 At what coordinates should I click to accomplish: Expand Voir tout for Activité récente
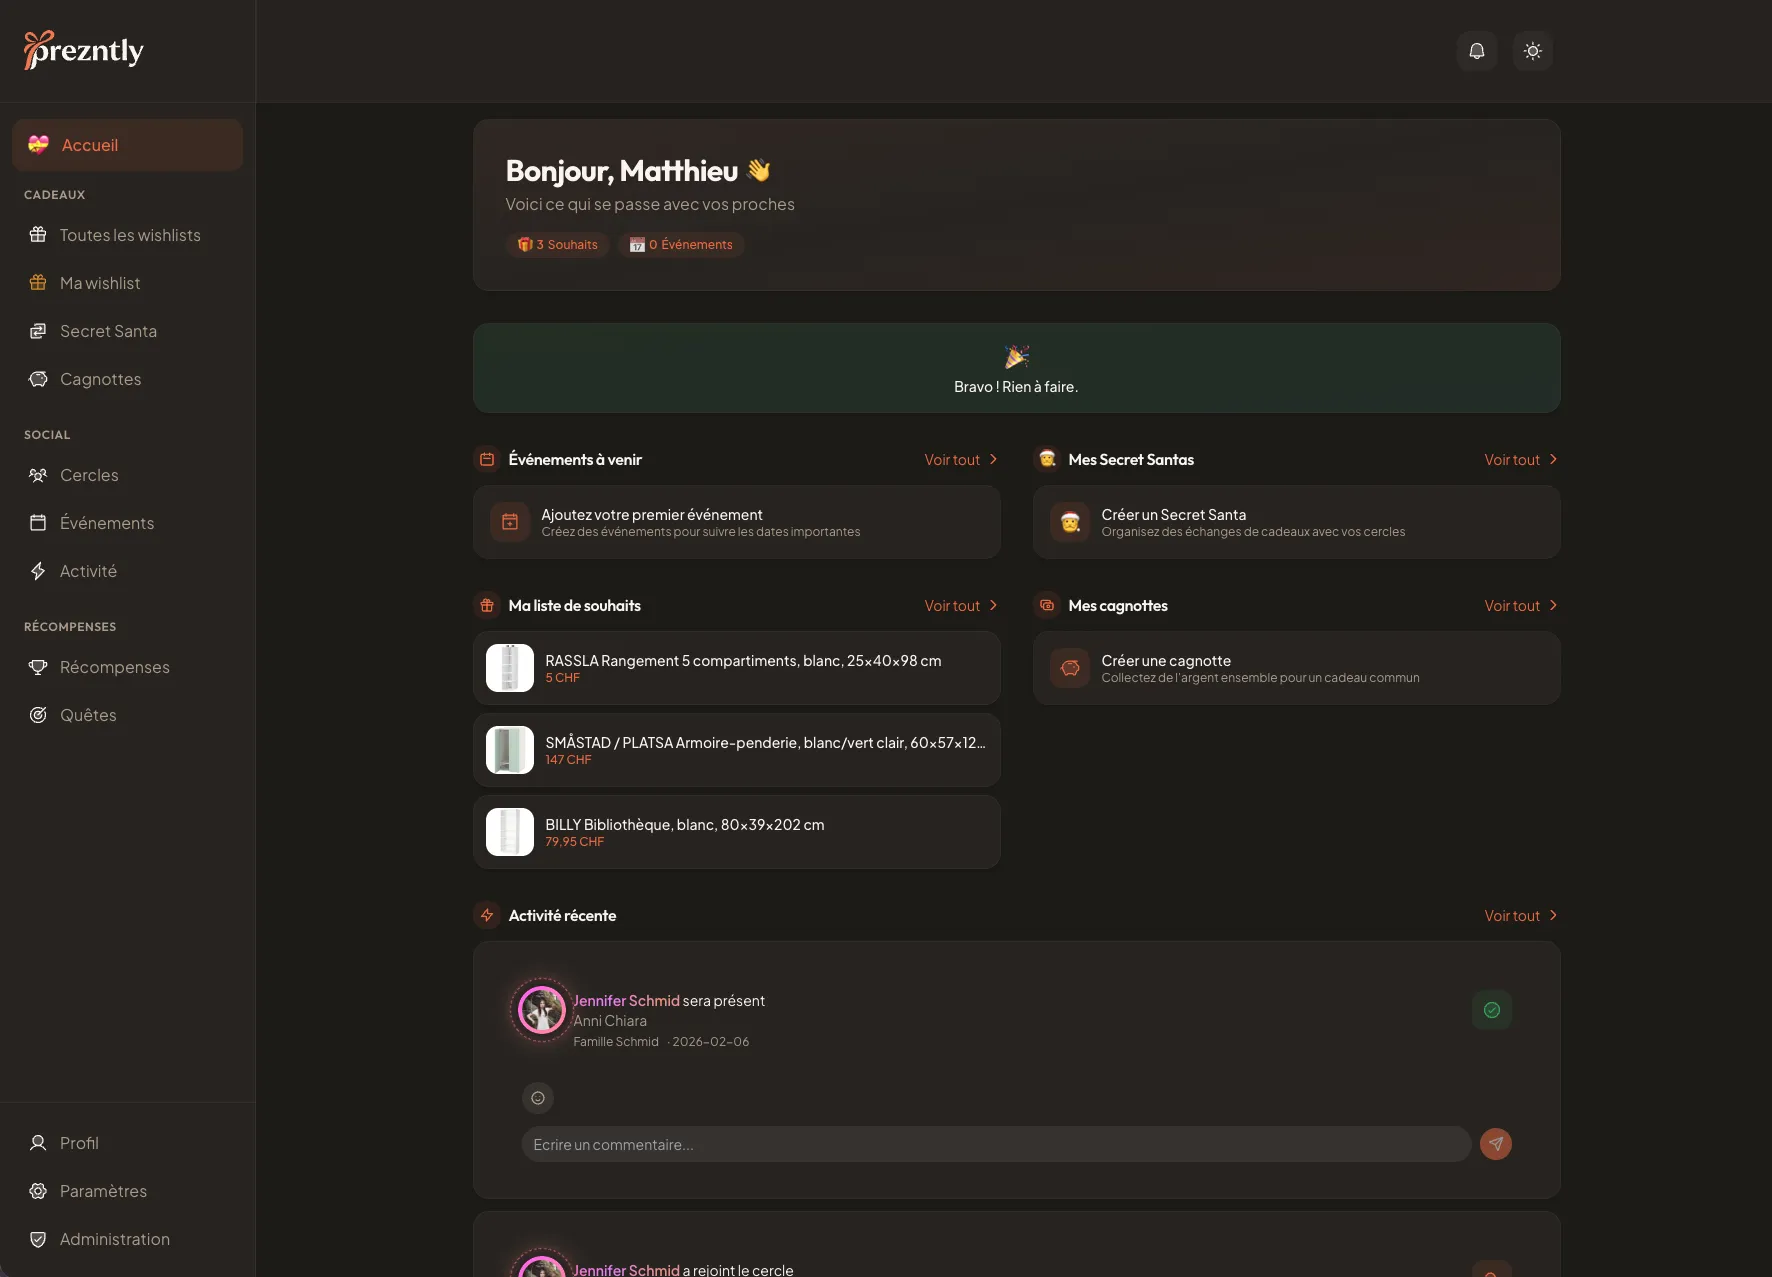coord(1519,915)
